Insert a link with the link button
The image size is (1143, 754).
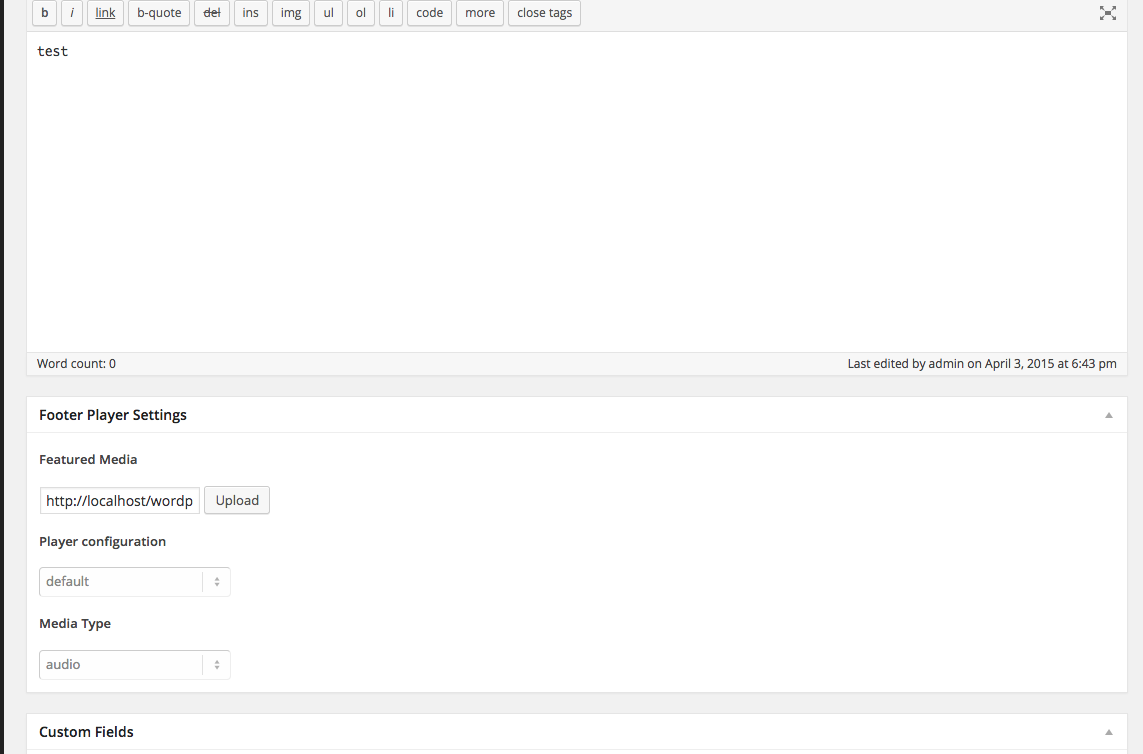(x=105, y=13)
